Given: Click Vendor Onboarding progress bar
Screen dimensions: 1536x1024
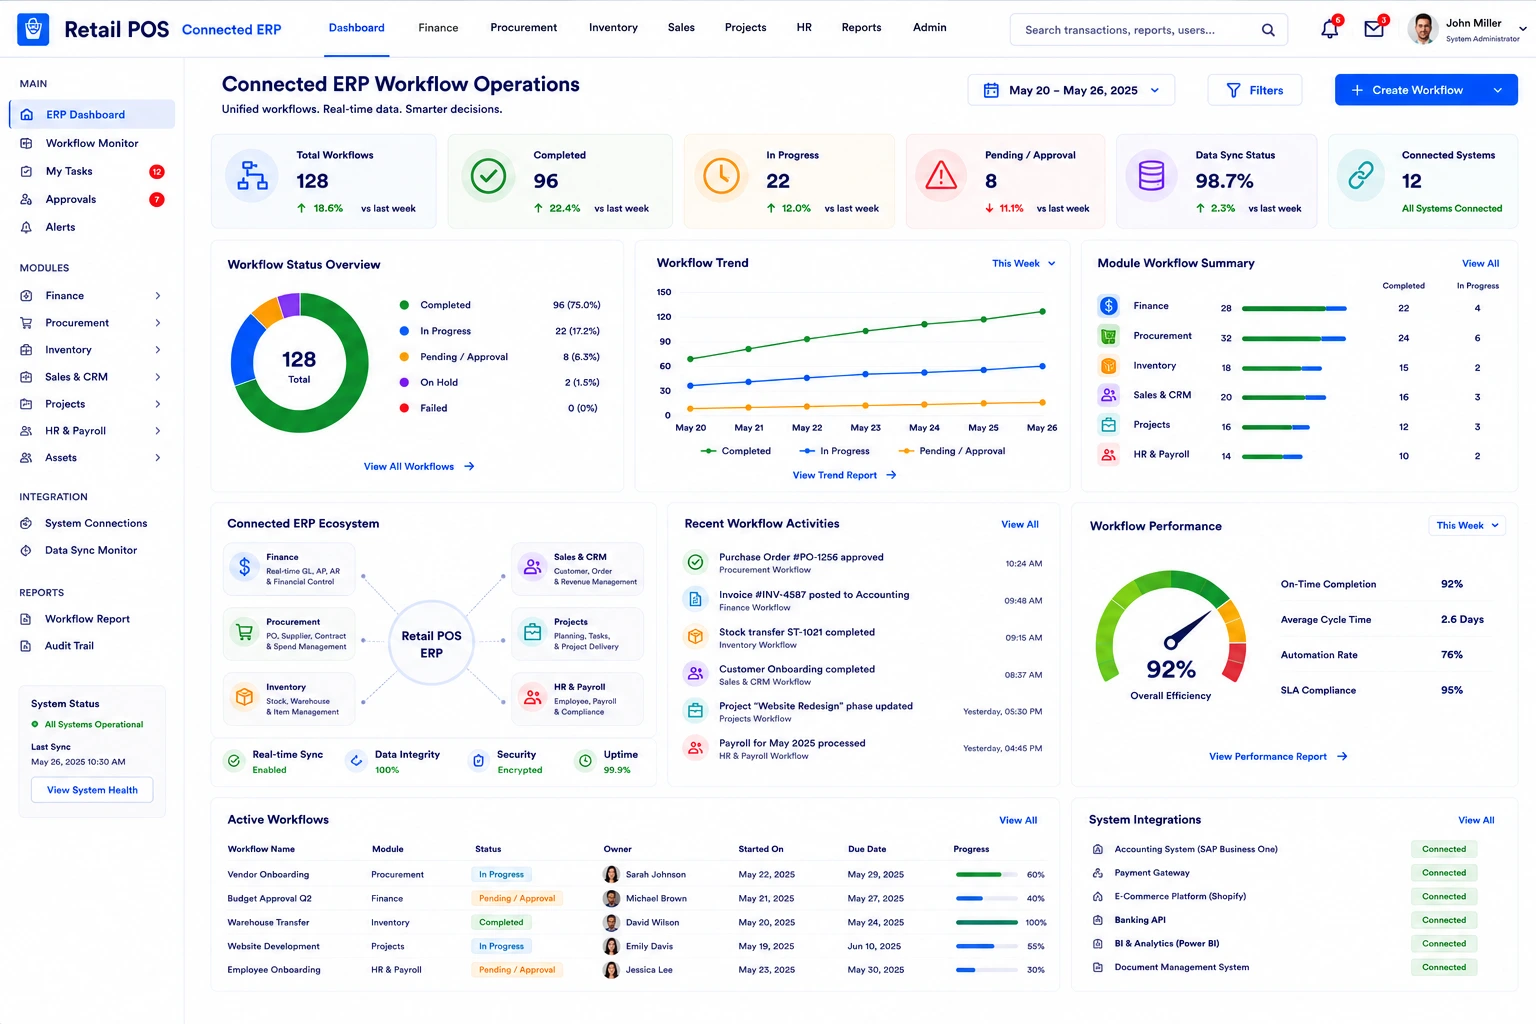Looking at the screenshot, I should 987,875.
